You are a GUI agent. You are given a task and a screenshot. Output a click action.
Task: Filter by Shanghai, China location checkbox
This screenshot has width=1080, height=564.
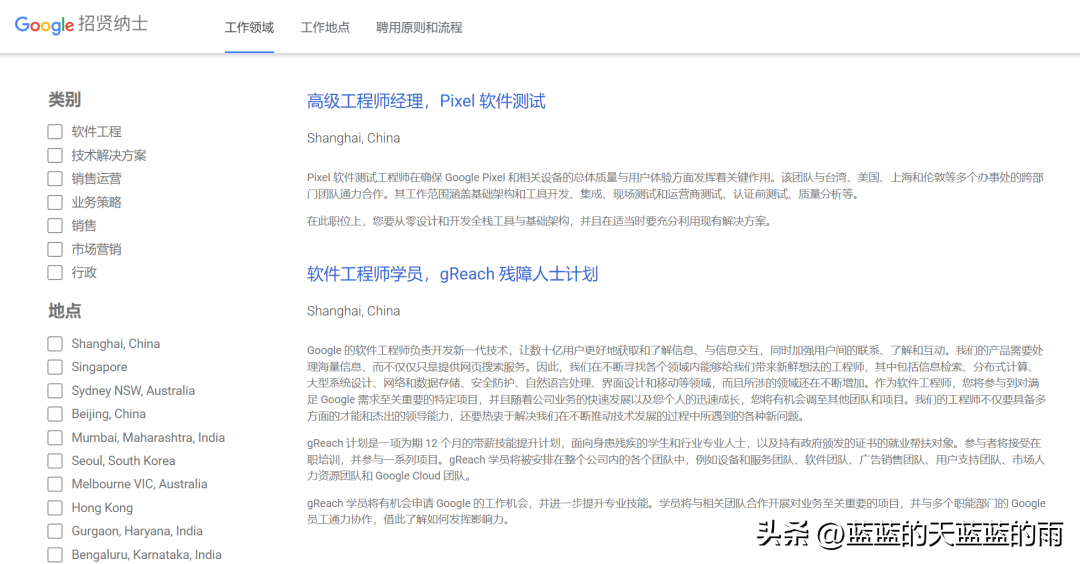click(55, 344)
